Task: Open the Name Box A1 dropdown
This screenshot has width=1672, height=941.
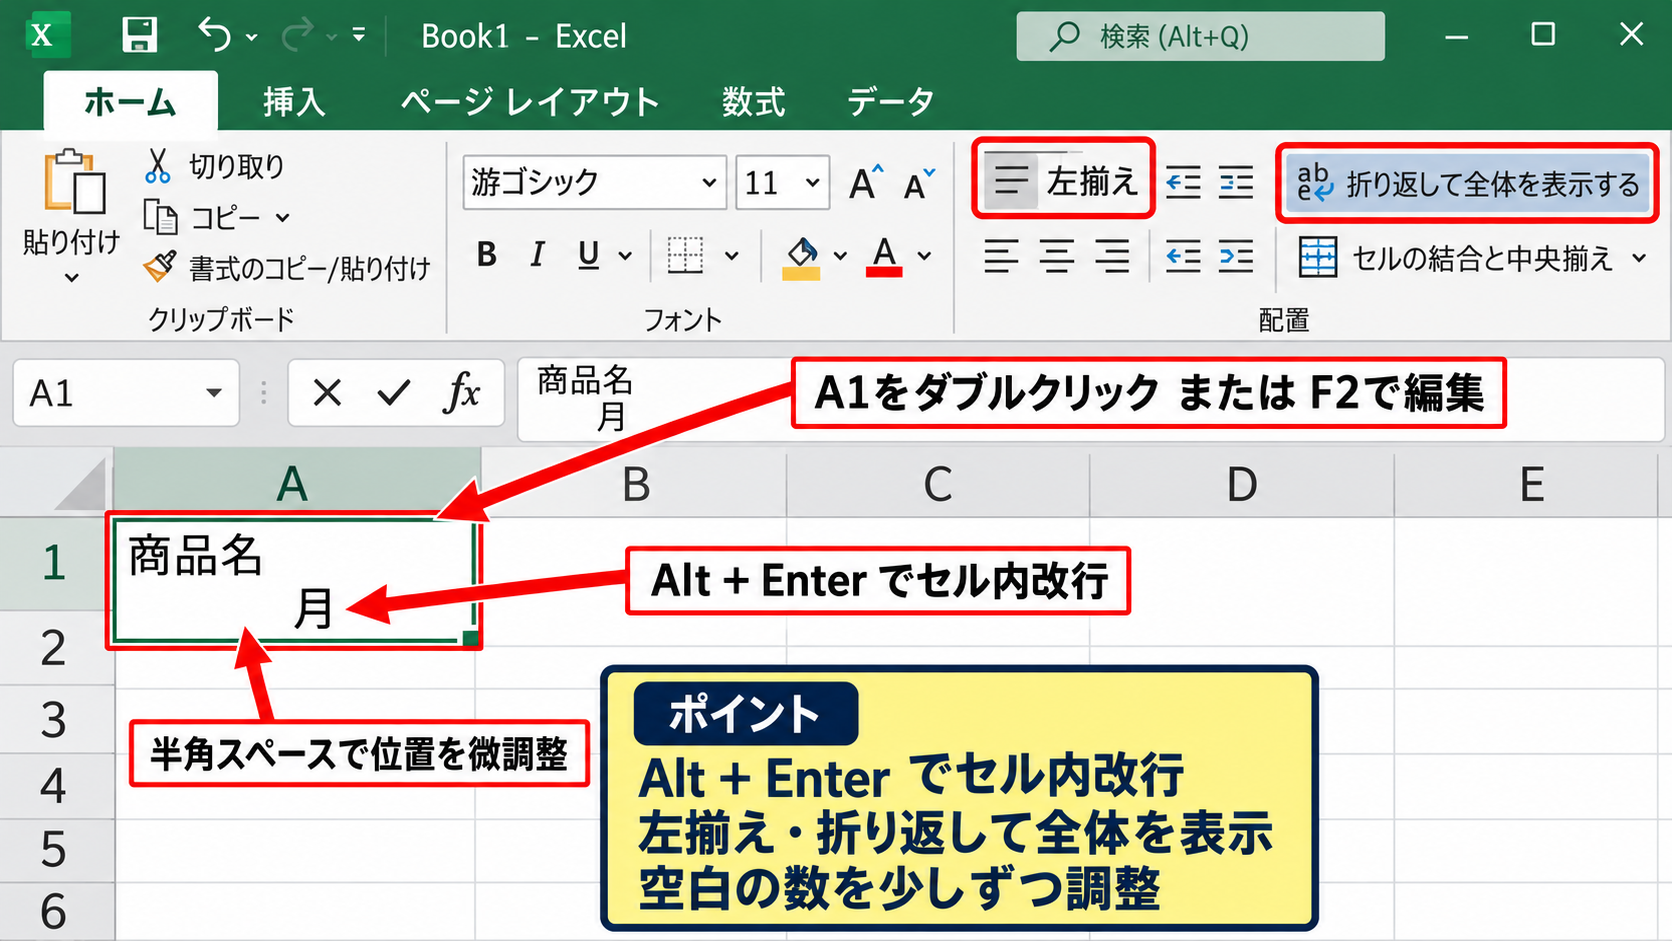Action: click(x=214, y=393)
